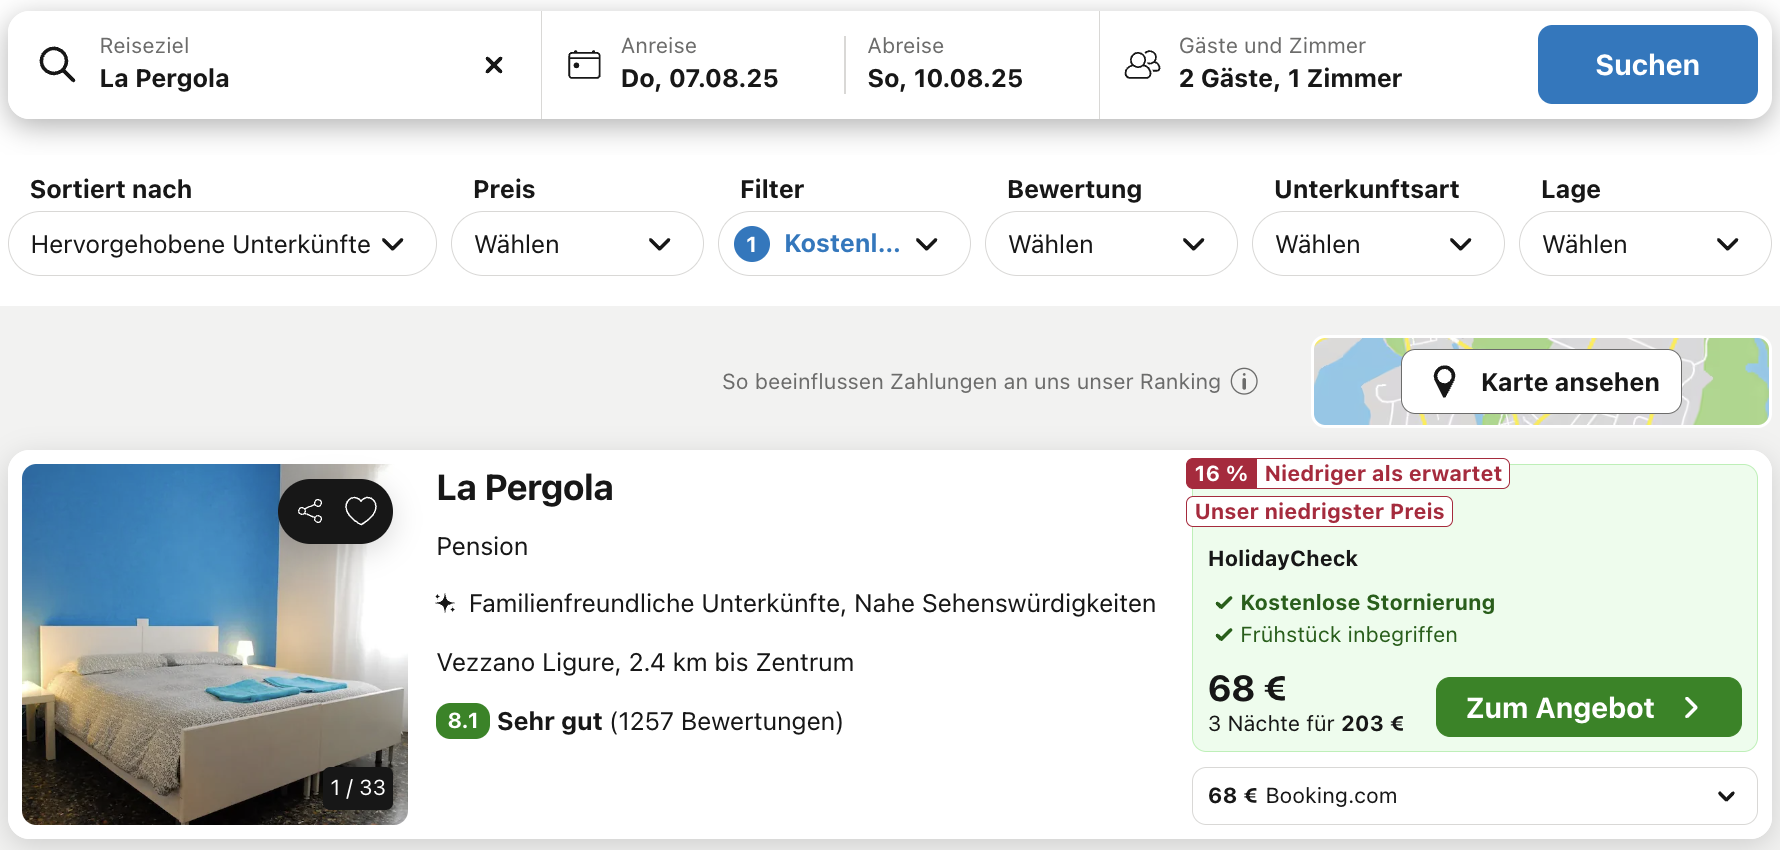Click the HolidayCheck provider label

(1282, 559)
